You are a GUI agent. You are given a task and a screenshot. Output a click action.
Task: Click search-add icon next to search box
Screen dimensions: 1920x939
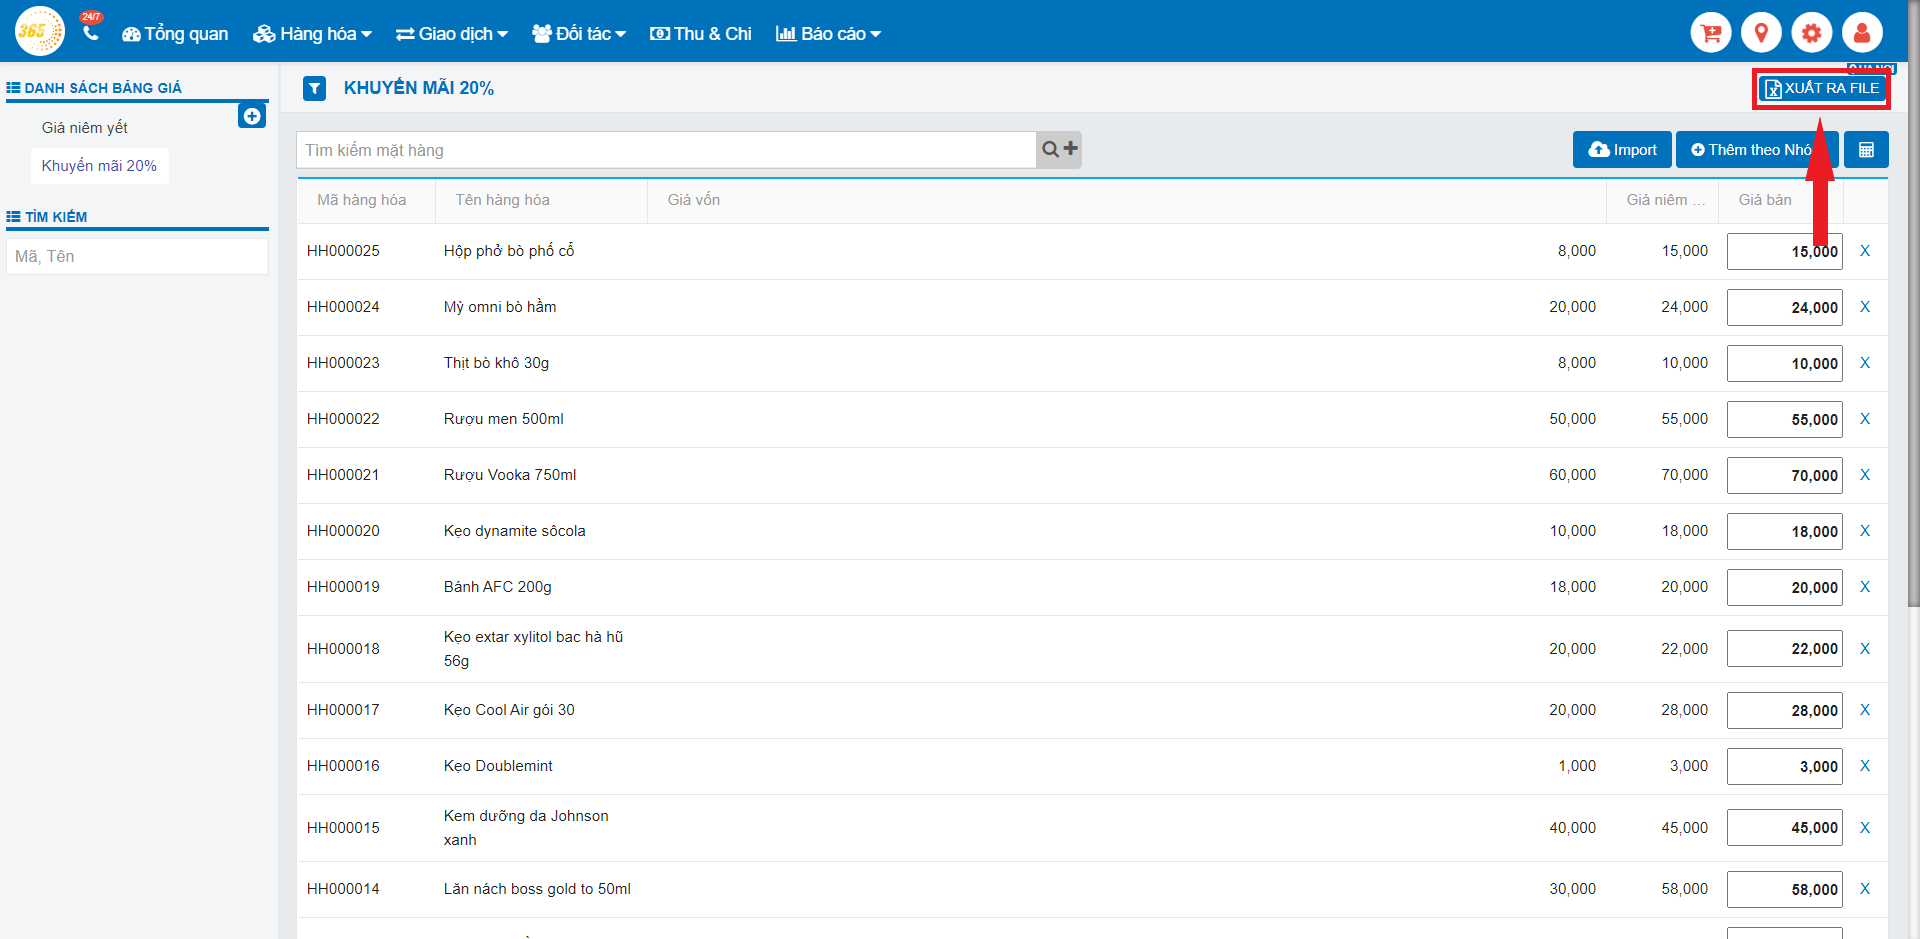[1059, 150]
